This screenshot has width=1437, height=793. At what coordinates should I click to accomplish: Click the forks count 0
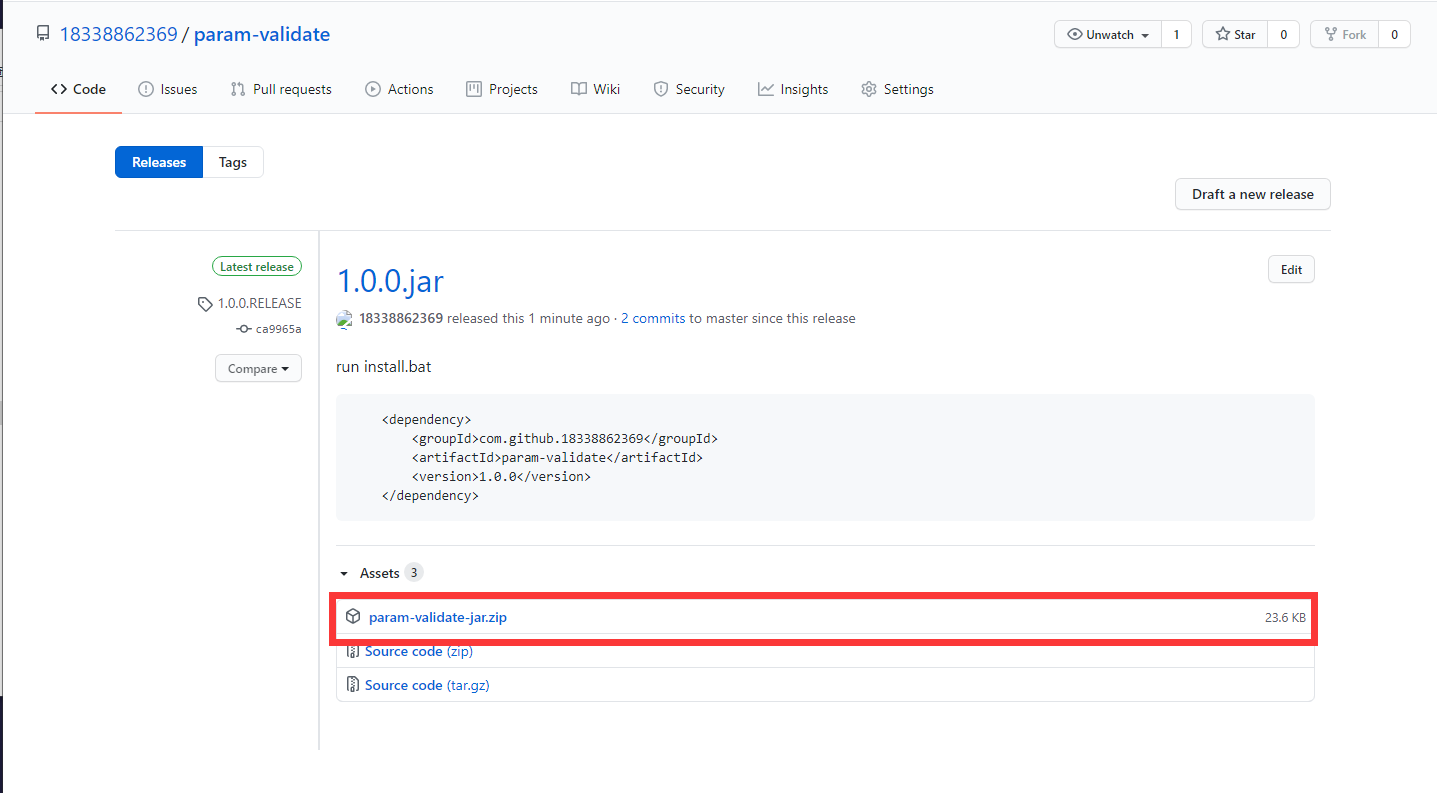pos(1394,34)
